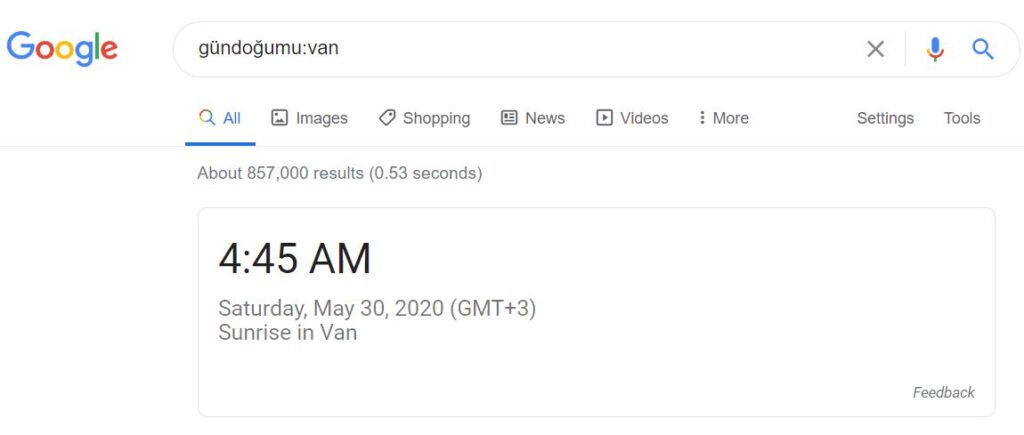Click the blue magnifier search icon
Viewport: 1024px width, 435px height.
click(983, 49)
